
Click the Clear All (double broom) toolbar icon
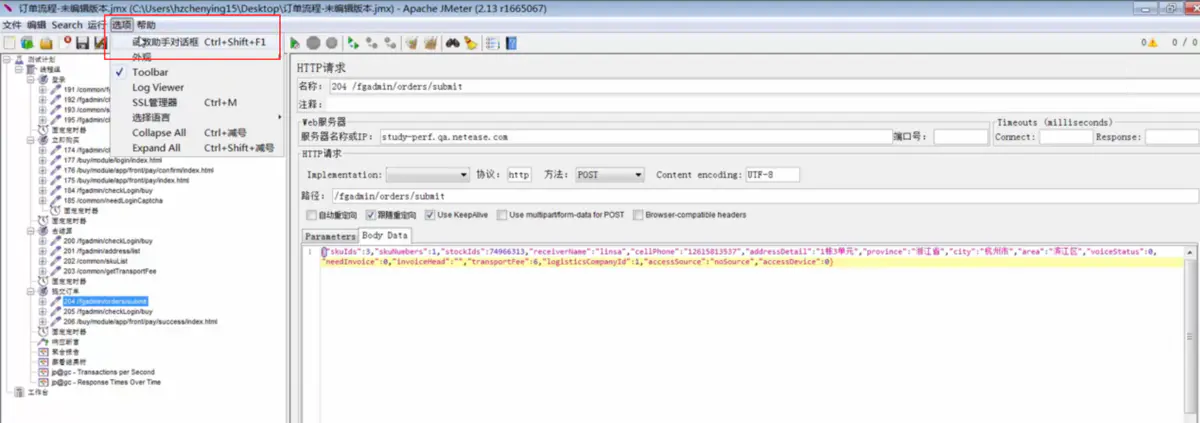430,43
